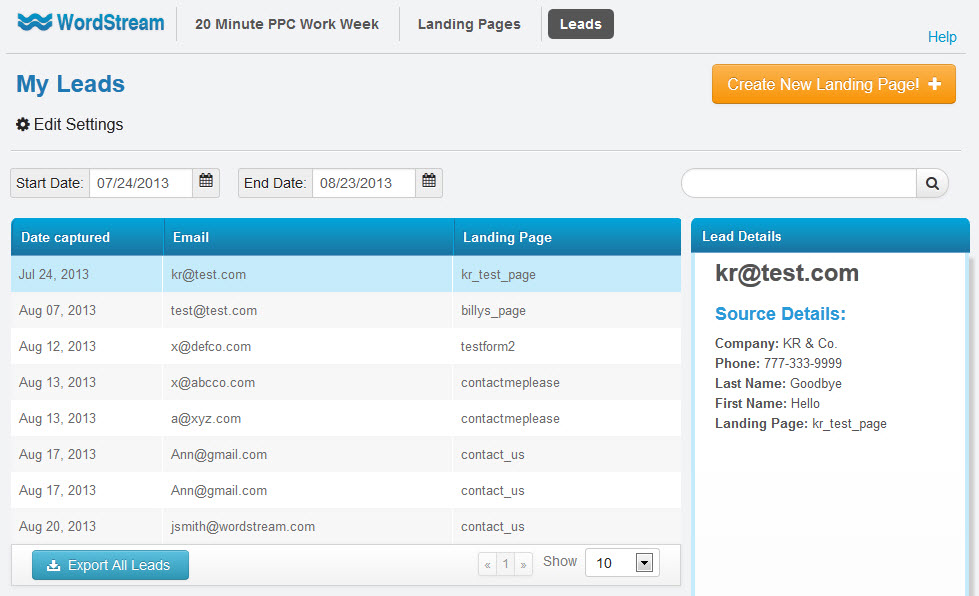Open the Help link
The image size is (979, 596).
pyautogui.click(x=942, y=37)
